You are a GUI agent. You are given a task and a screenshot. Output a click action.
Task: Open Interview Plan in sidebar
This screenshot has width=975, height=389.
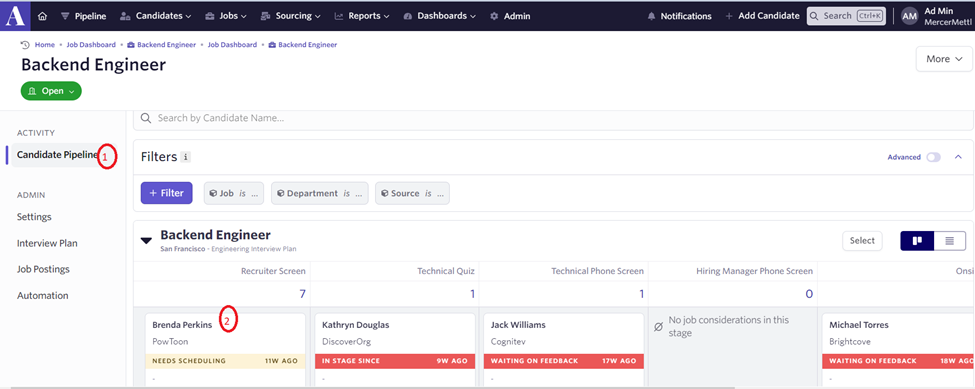(x=47, y=243)
